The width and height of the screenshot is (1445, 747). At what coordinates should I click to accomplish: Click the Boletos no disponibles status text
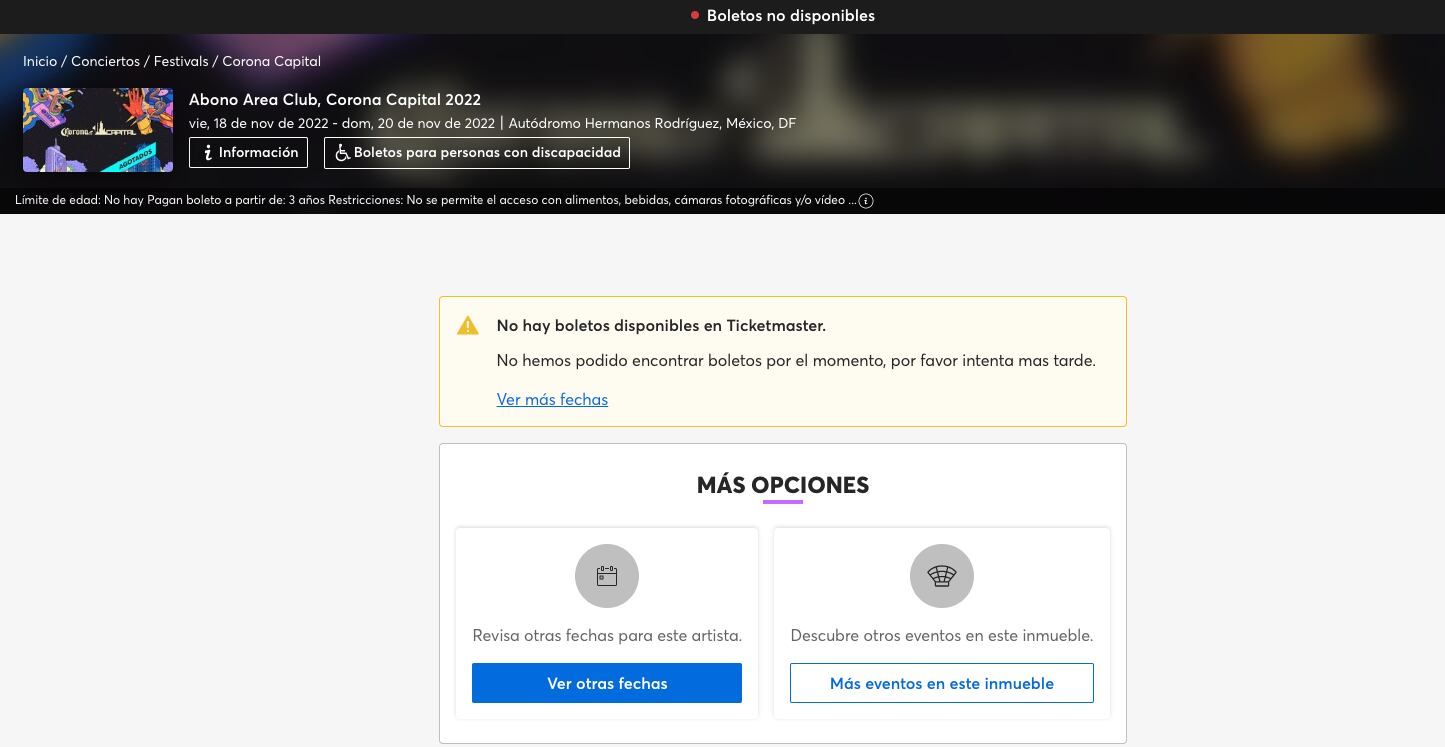[790, 16]
